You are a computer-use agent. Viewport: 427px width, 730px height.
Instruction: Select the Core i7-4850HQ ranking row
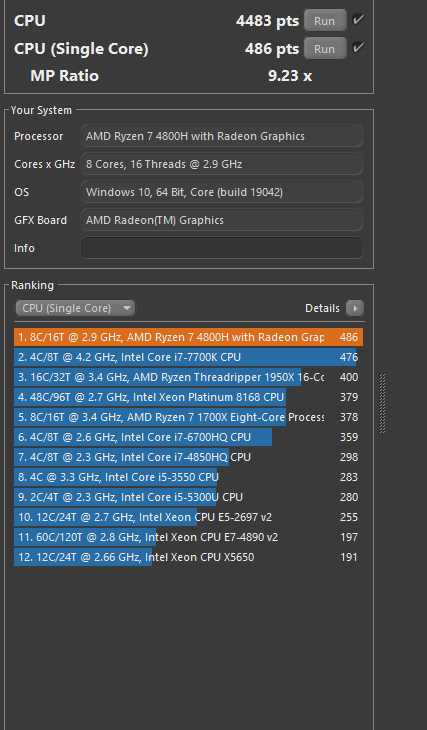pos(189,457)
